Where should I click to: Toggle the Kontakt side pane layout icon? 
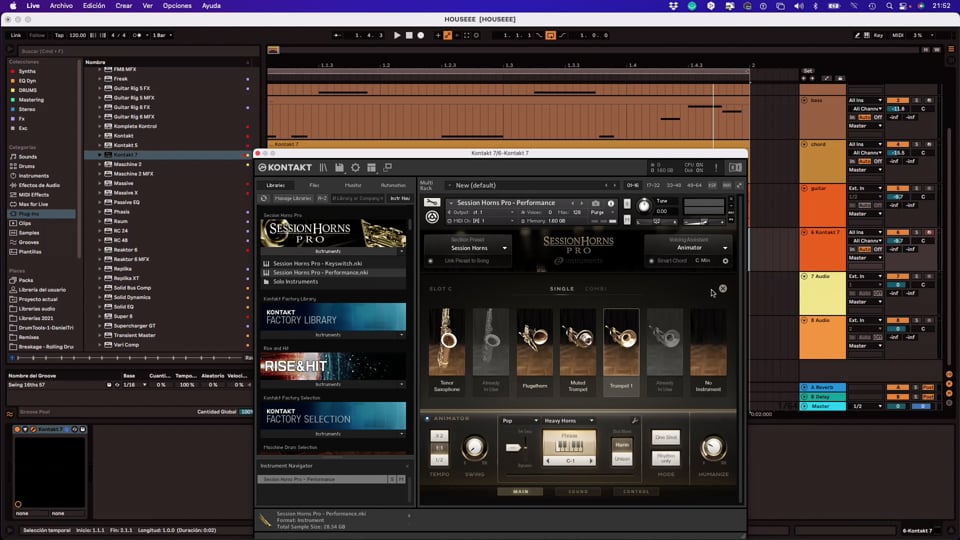coord(735,168)
